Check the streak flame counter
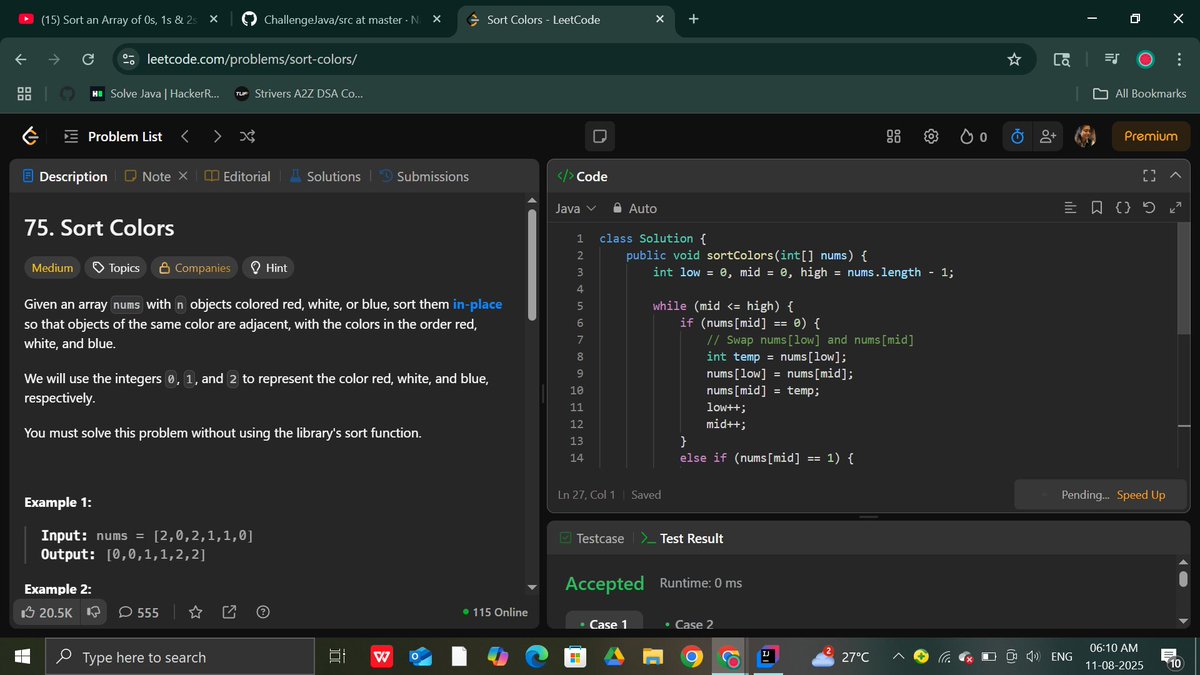 [973, 136]
